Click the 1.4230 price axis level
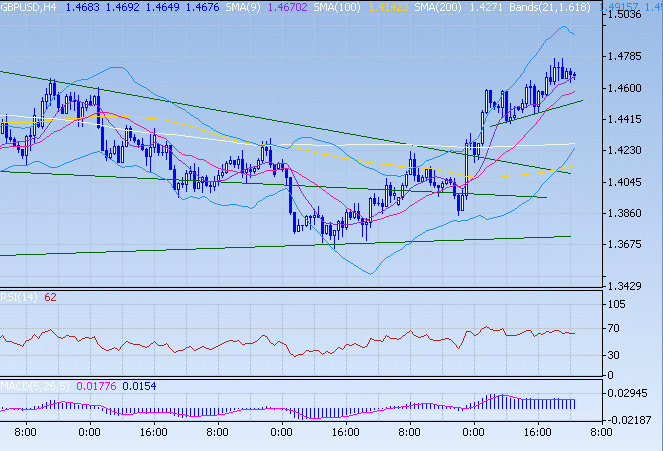663x451 pixels. coord(624,150)
